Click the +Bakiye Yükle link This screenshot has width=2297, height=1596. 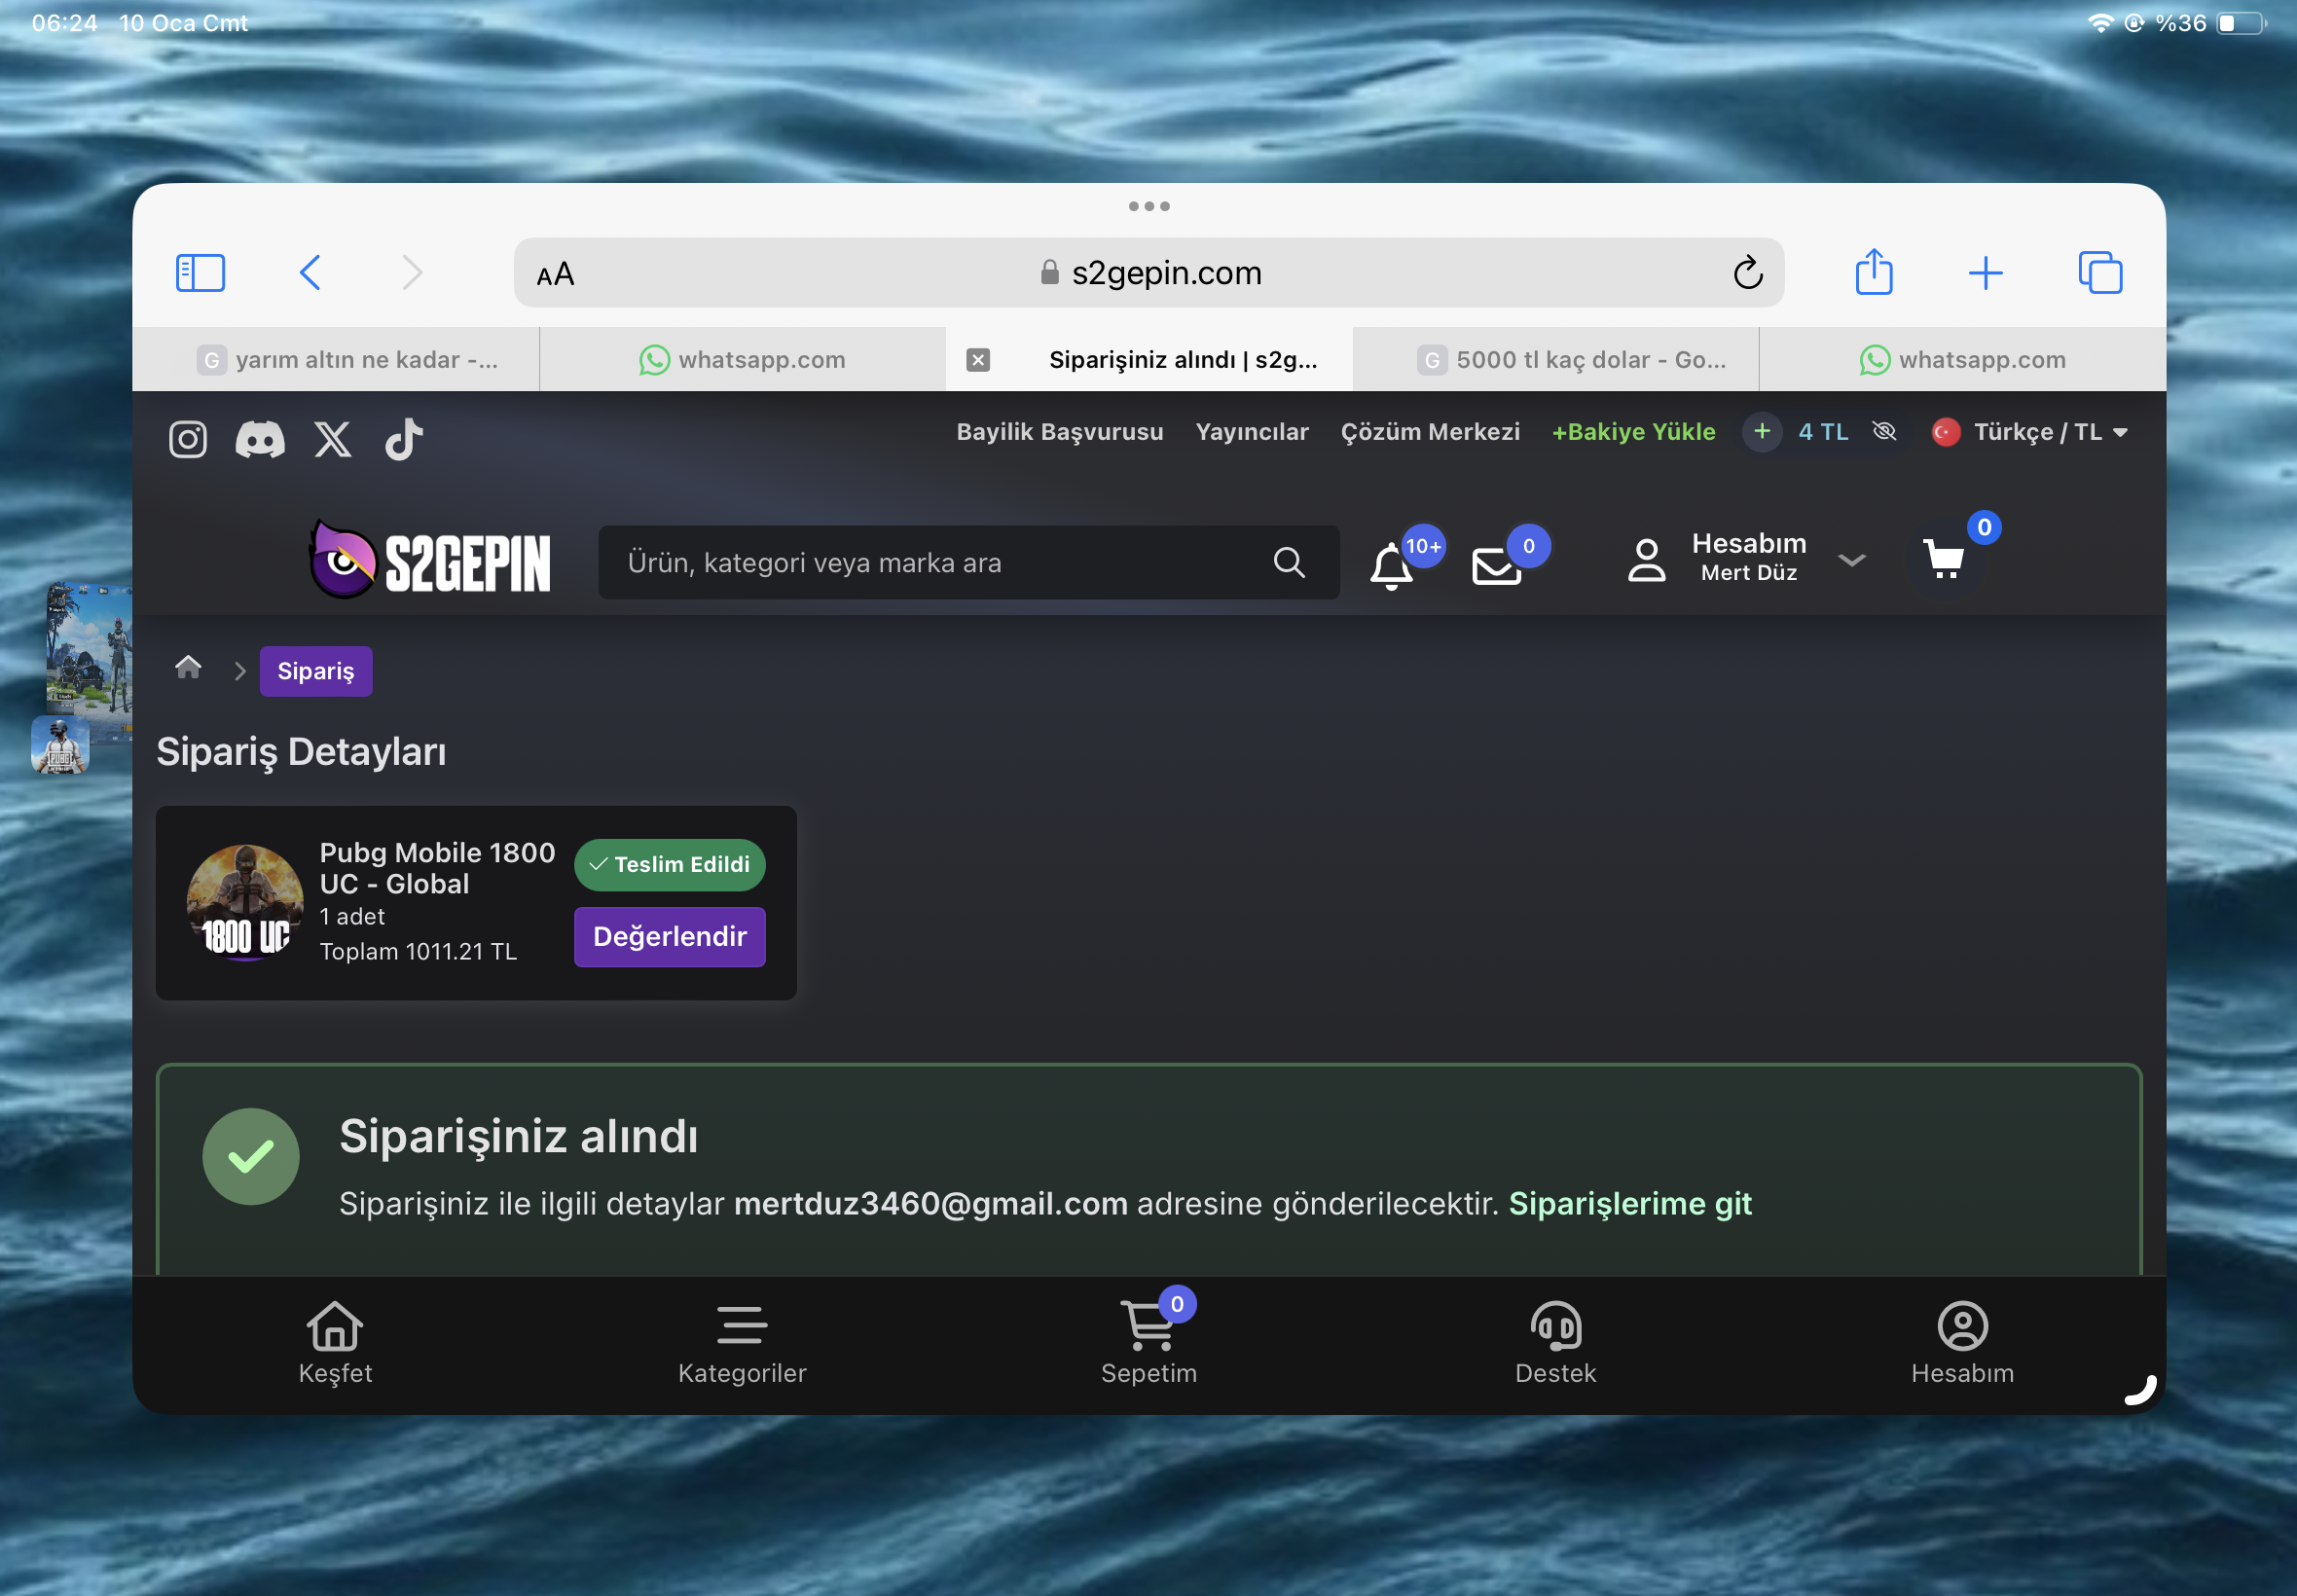pyautogui.click(x=1634, y=432)
